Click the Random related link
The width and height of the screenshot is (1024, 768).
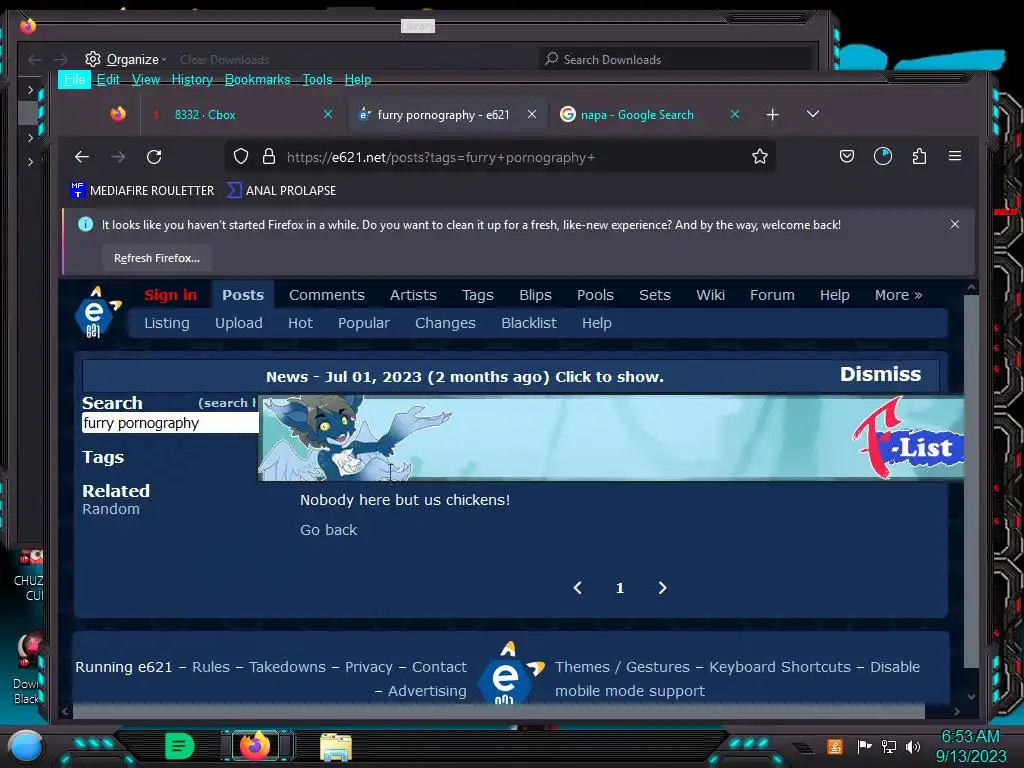click(x=111, y=509)
